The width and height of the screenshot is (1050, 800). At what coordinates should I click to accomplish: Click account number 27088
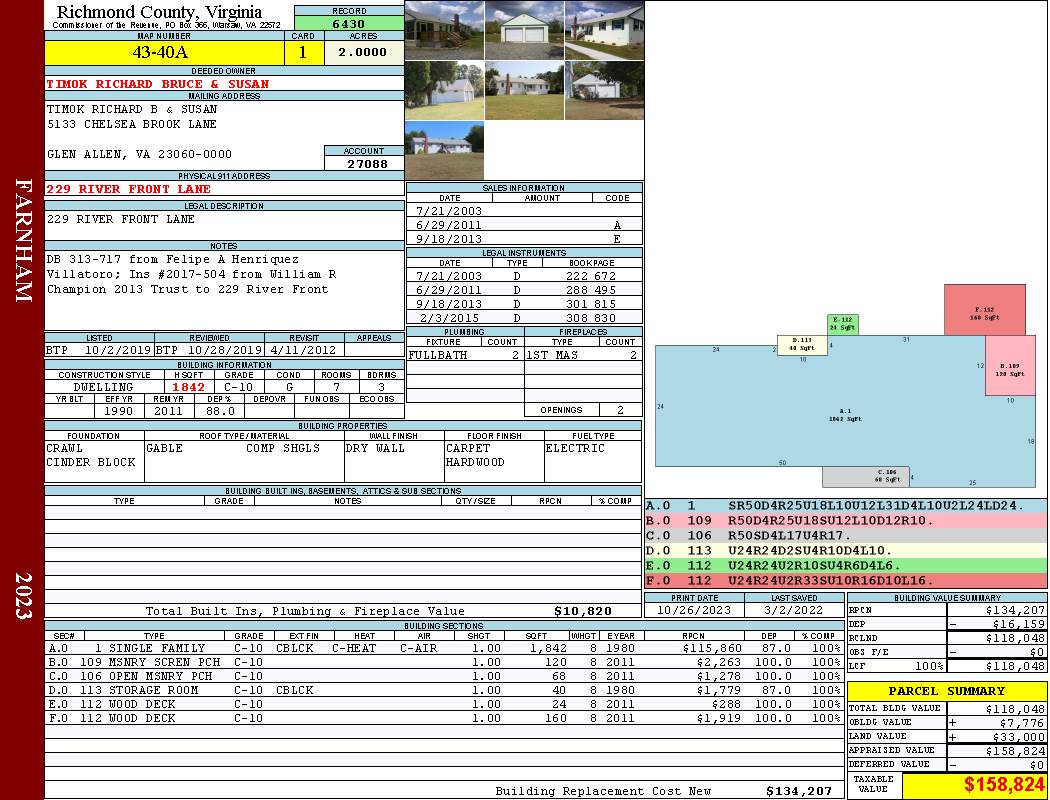[364, 163]
